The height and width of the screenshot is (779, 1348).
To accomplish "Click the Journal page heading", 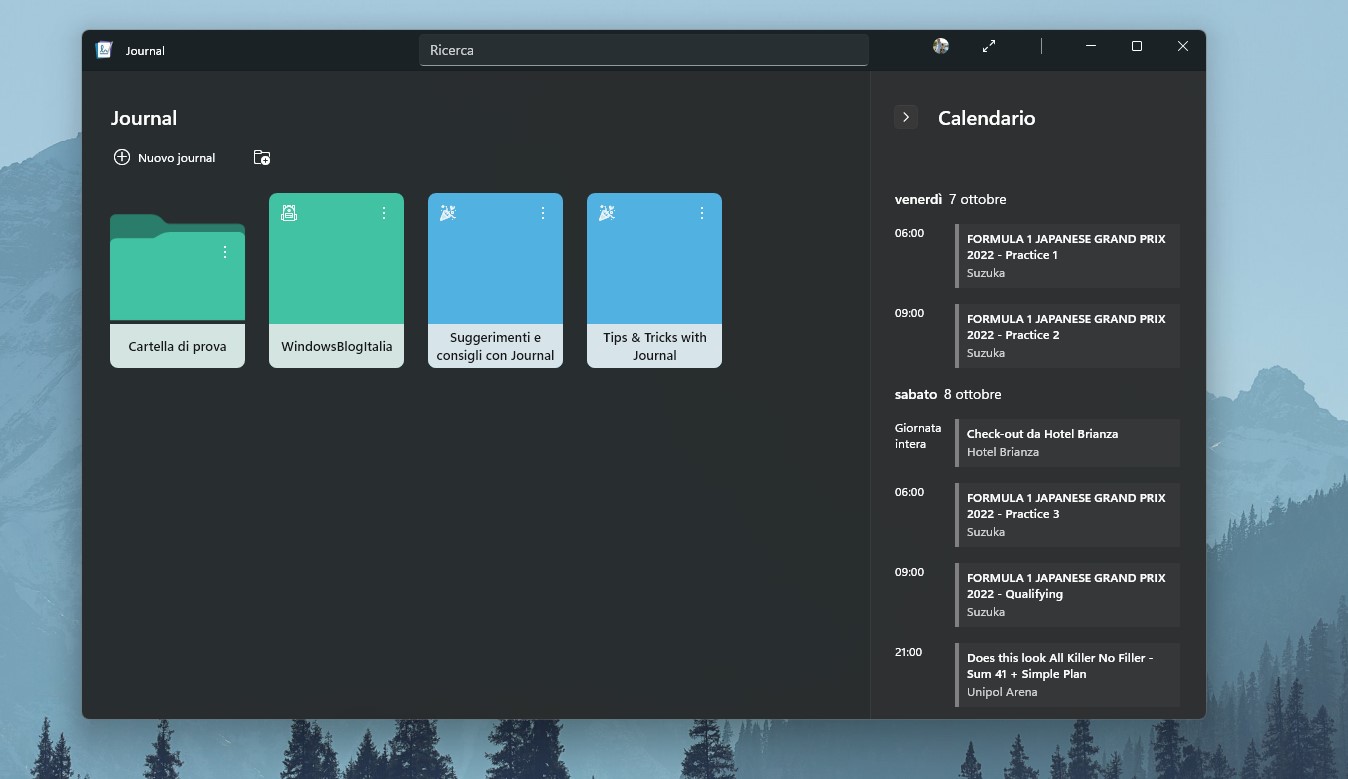I will [144, 118].
